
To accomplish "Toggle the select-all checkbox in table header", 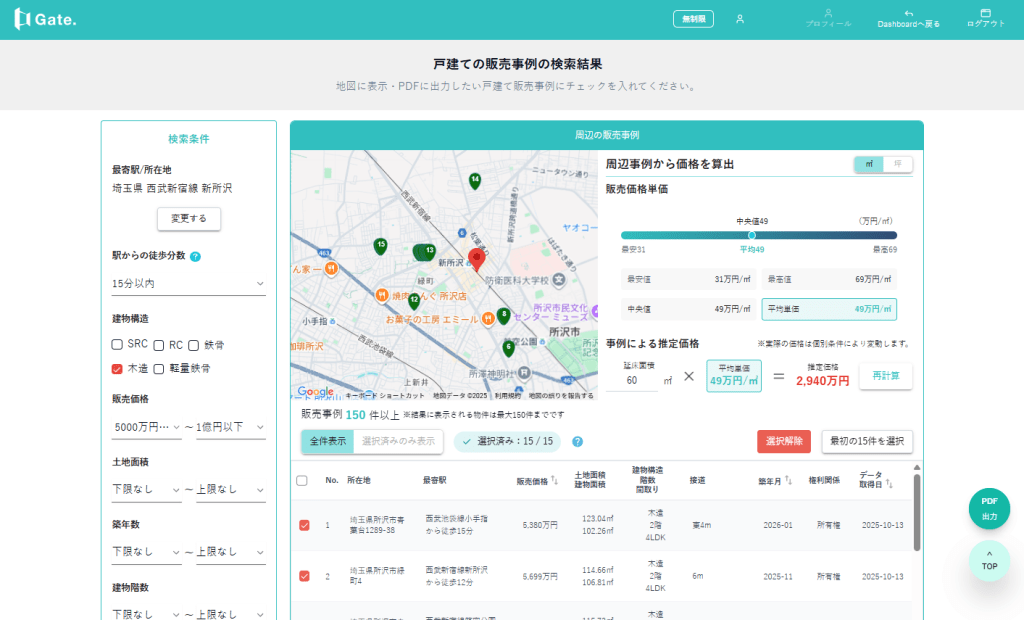I will point(303,481).
